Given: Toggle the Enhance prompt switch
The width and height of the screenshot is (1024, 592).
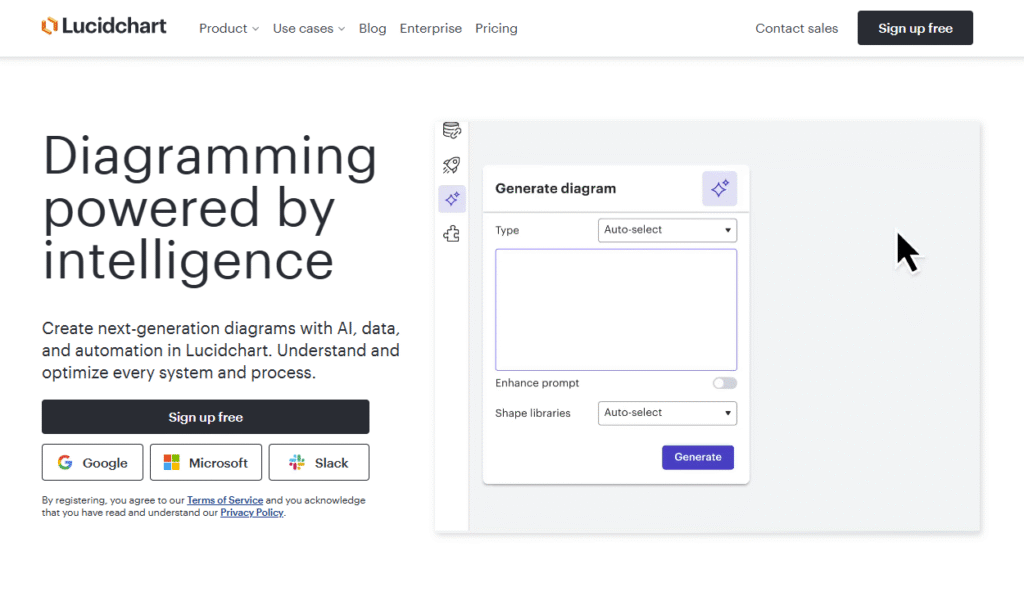Looking at the screenshot, I should click(724, 383).
